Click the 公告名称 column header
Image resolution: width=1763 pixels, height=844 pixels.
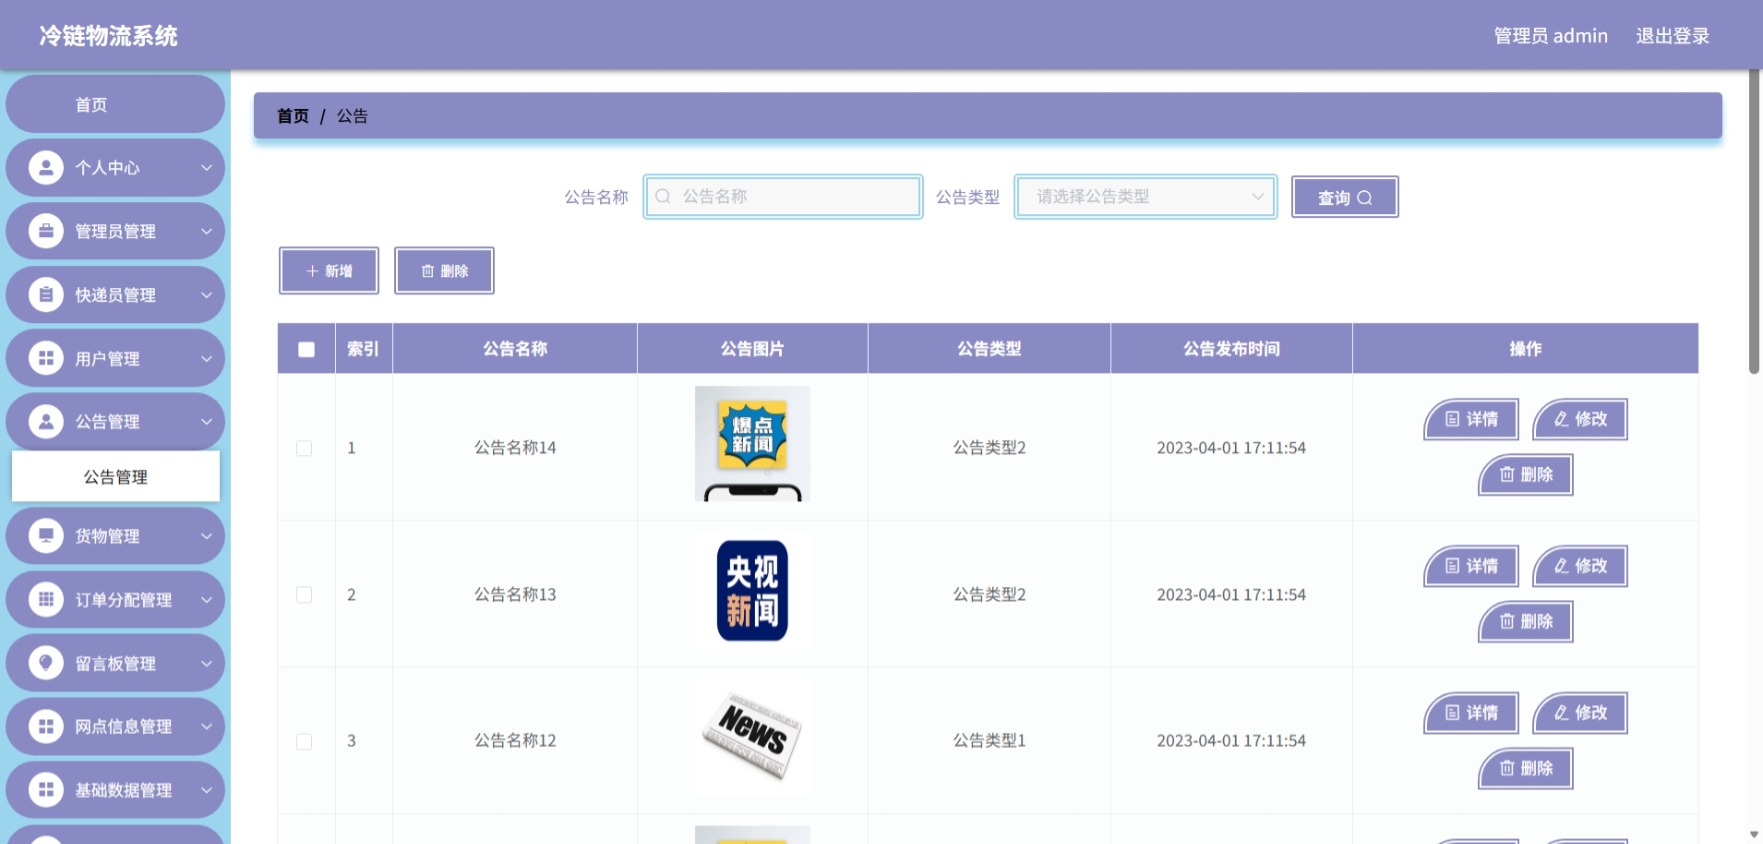click(515, 349)
